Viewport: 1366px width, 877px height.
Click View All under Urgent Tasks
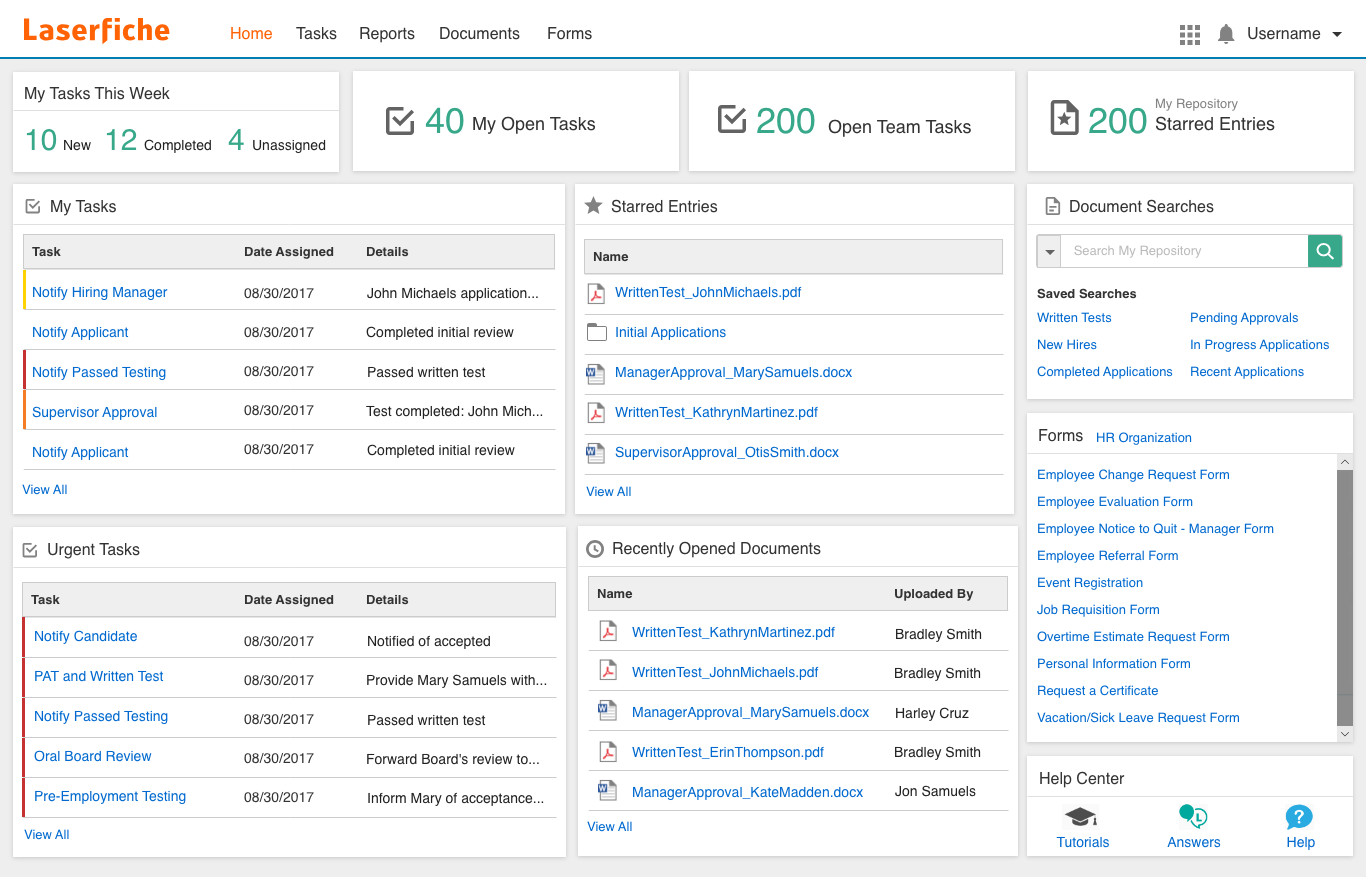coord(46,834)
